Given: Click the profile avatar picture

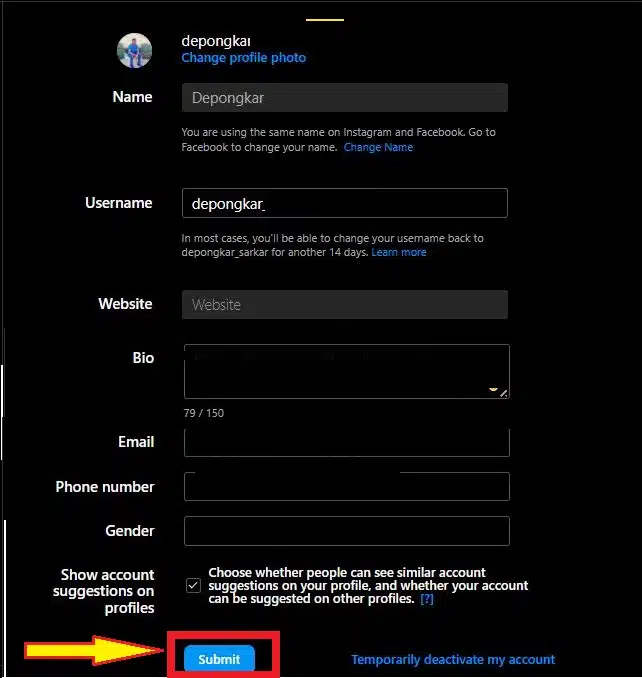Looking at the screenshot, I should pyautogui.click(x=135, y=50).
